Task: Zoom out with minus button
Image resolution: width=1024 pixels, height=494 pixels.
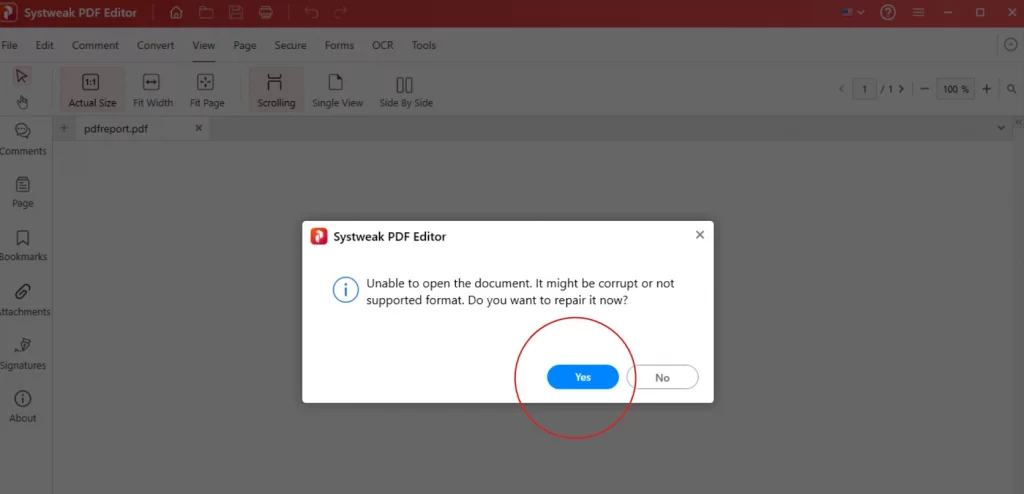Action: (x=924, y=89)
